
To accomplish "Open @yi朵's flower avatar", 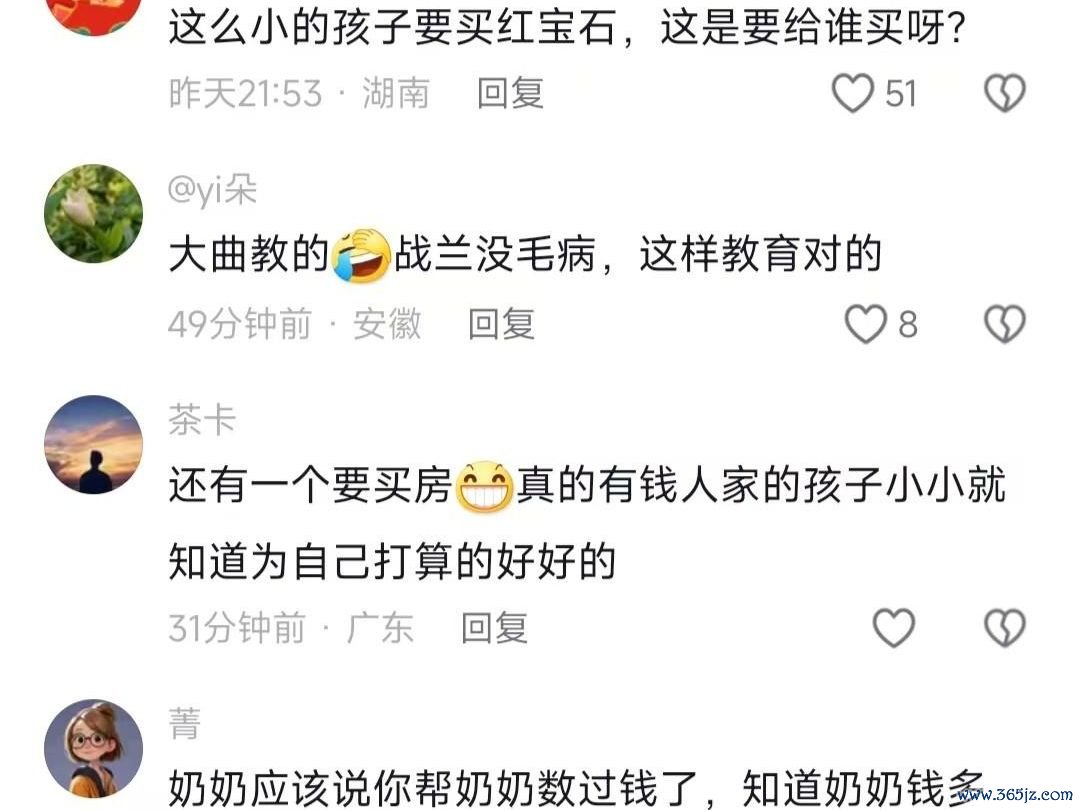I will point(94,213).
